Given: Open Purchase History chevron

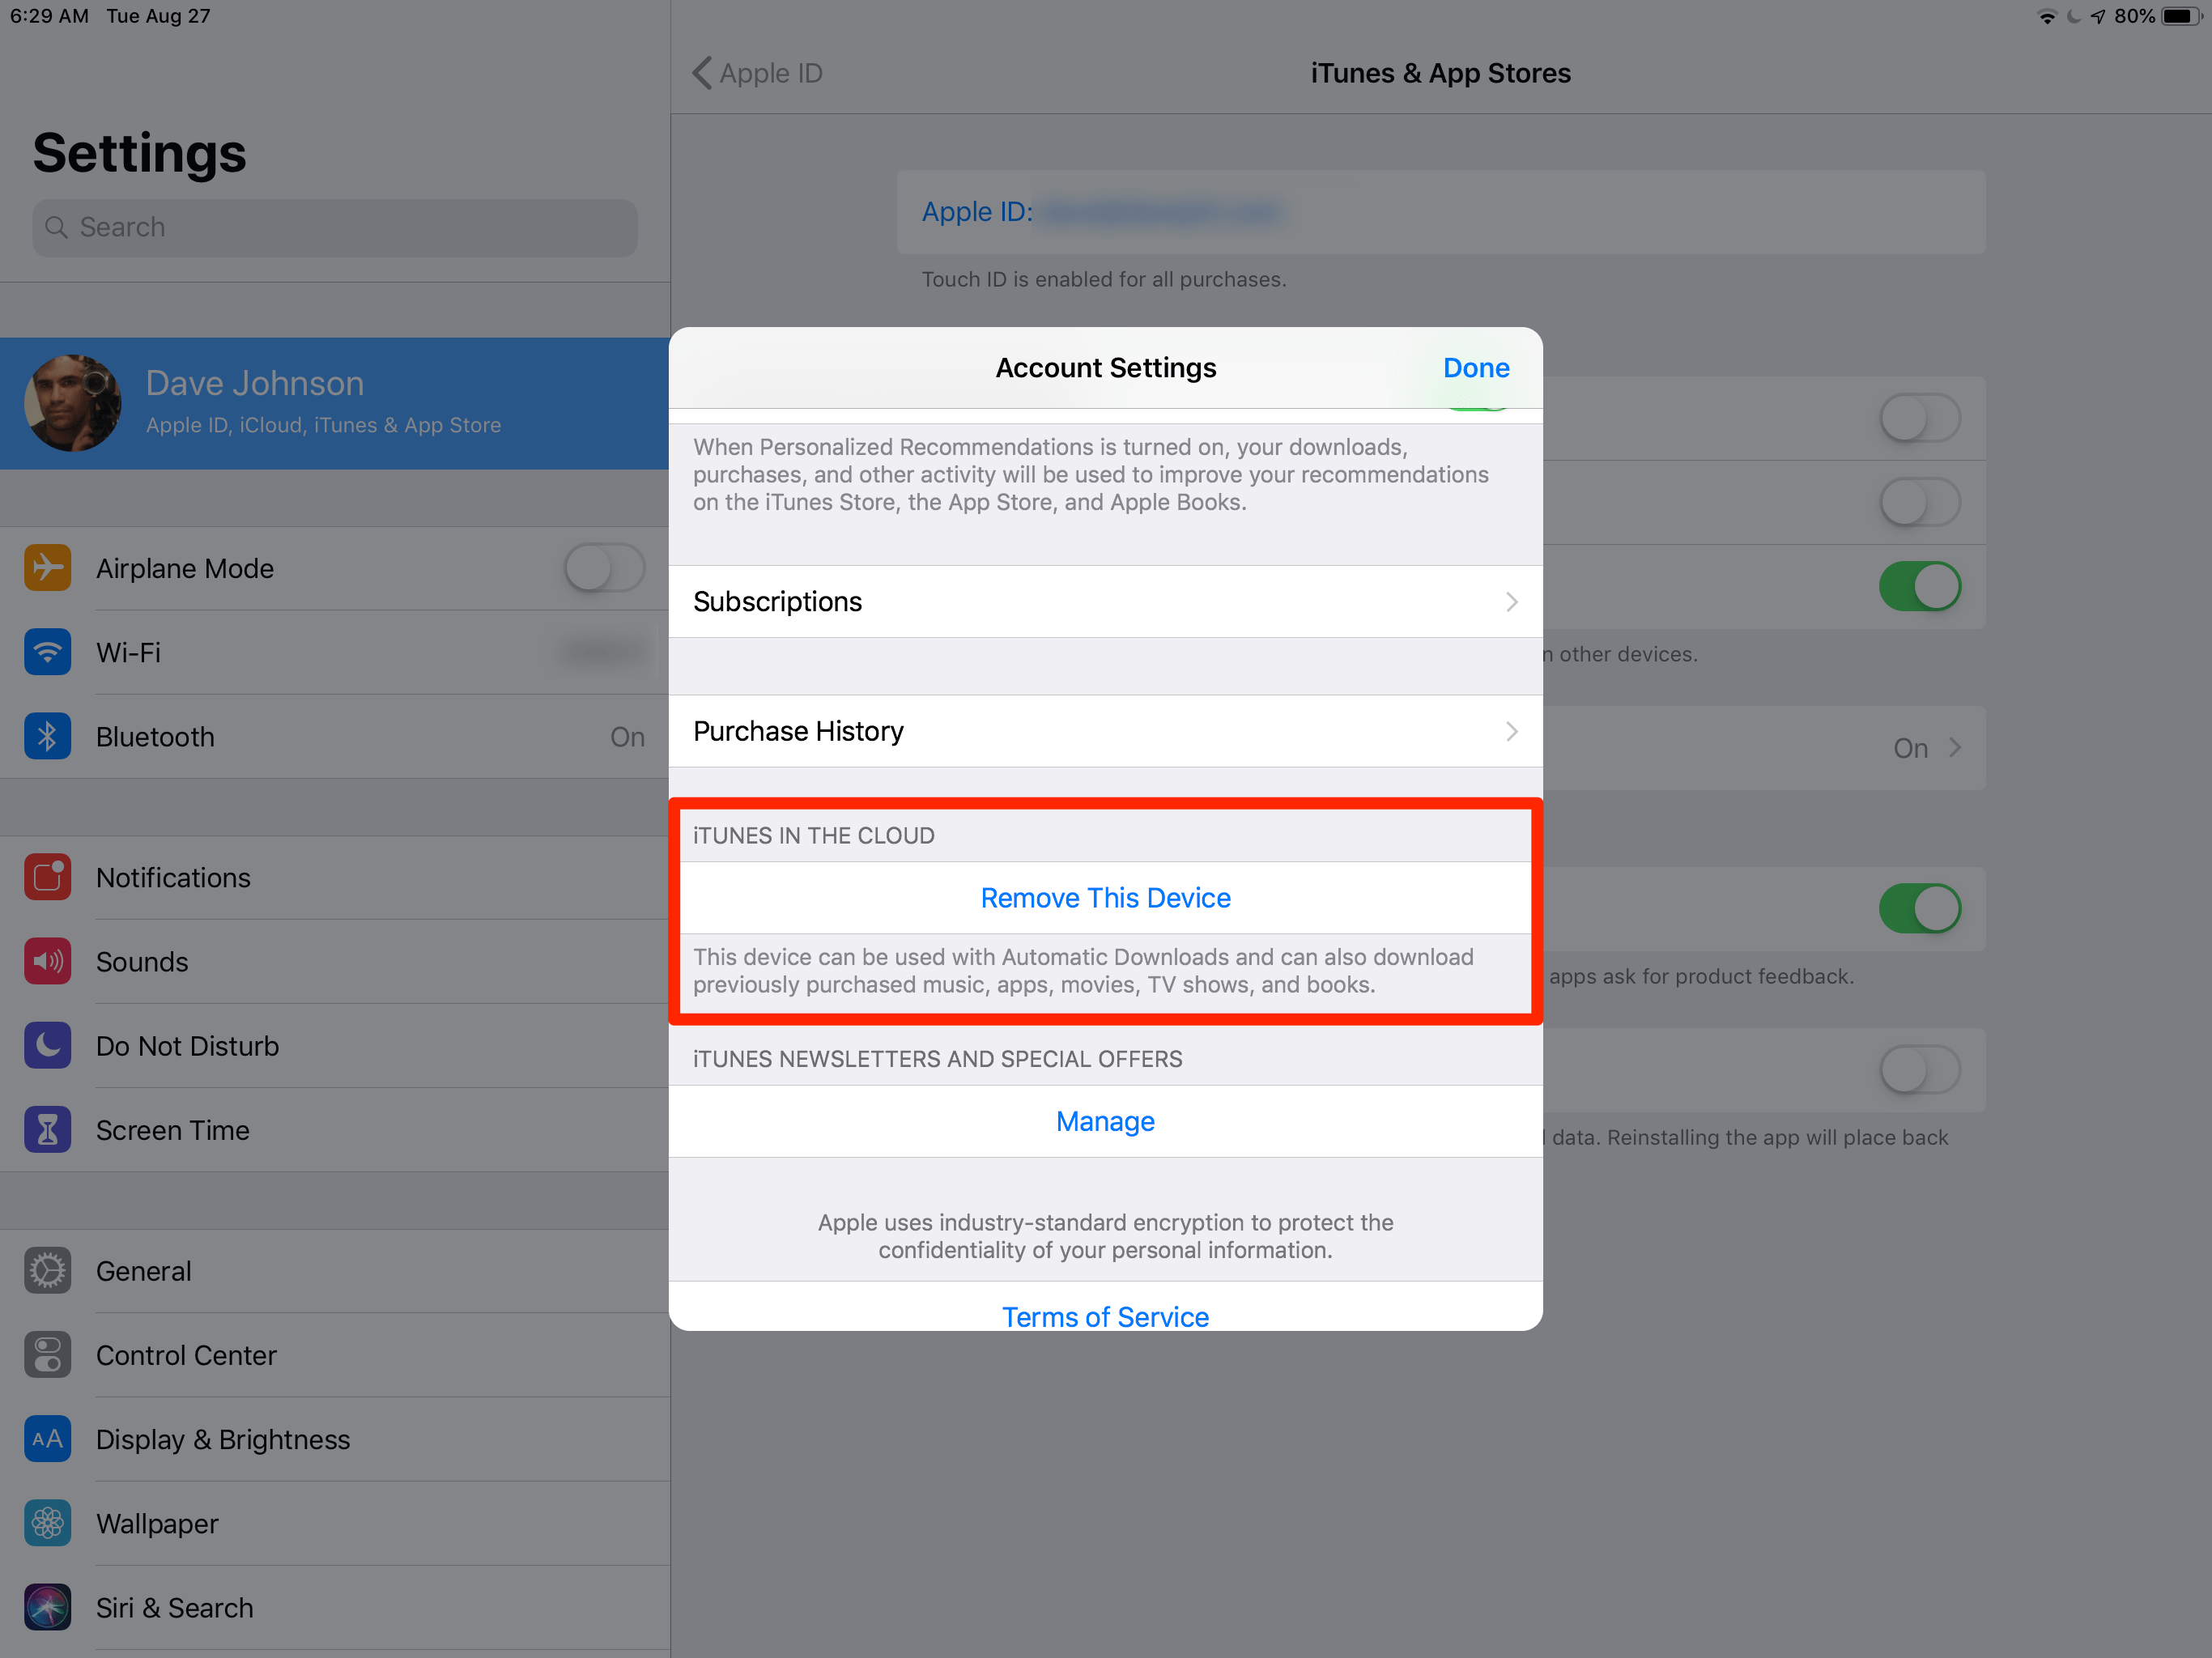Looking at the screenshot, I should [1511, 731].
